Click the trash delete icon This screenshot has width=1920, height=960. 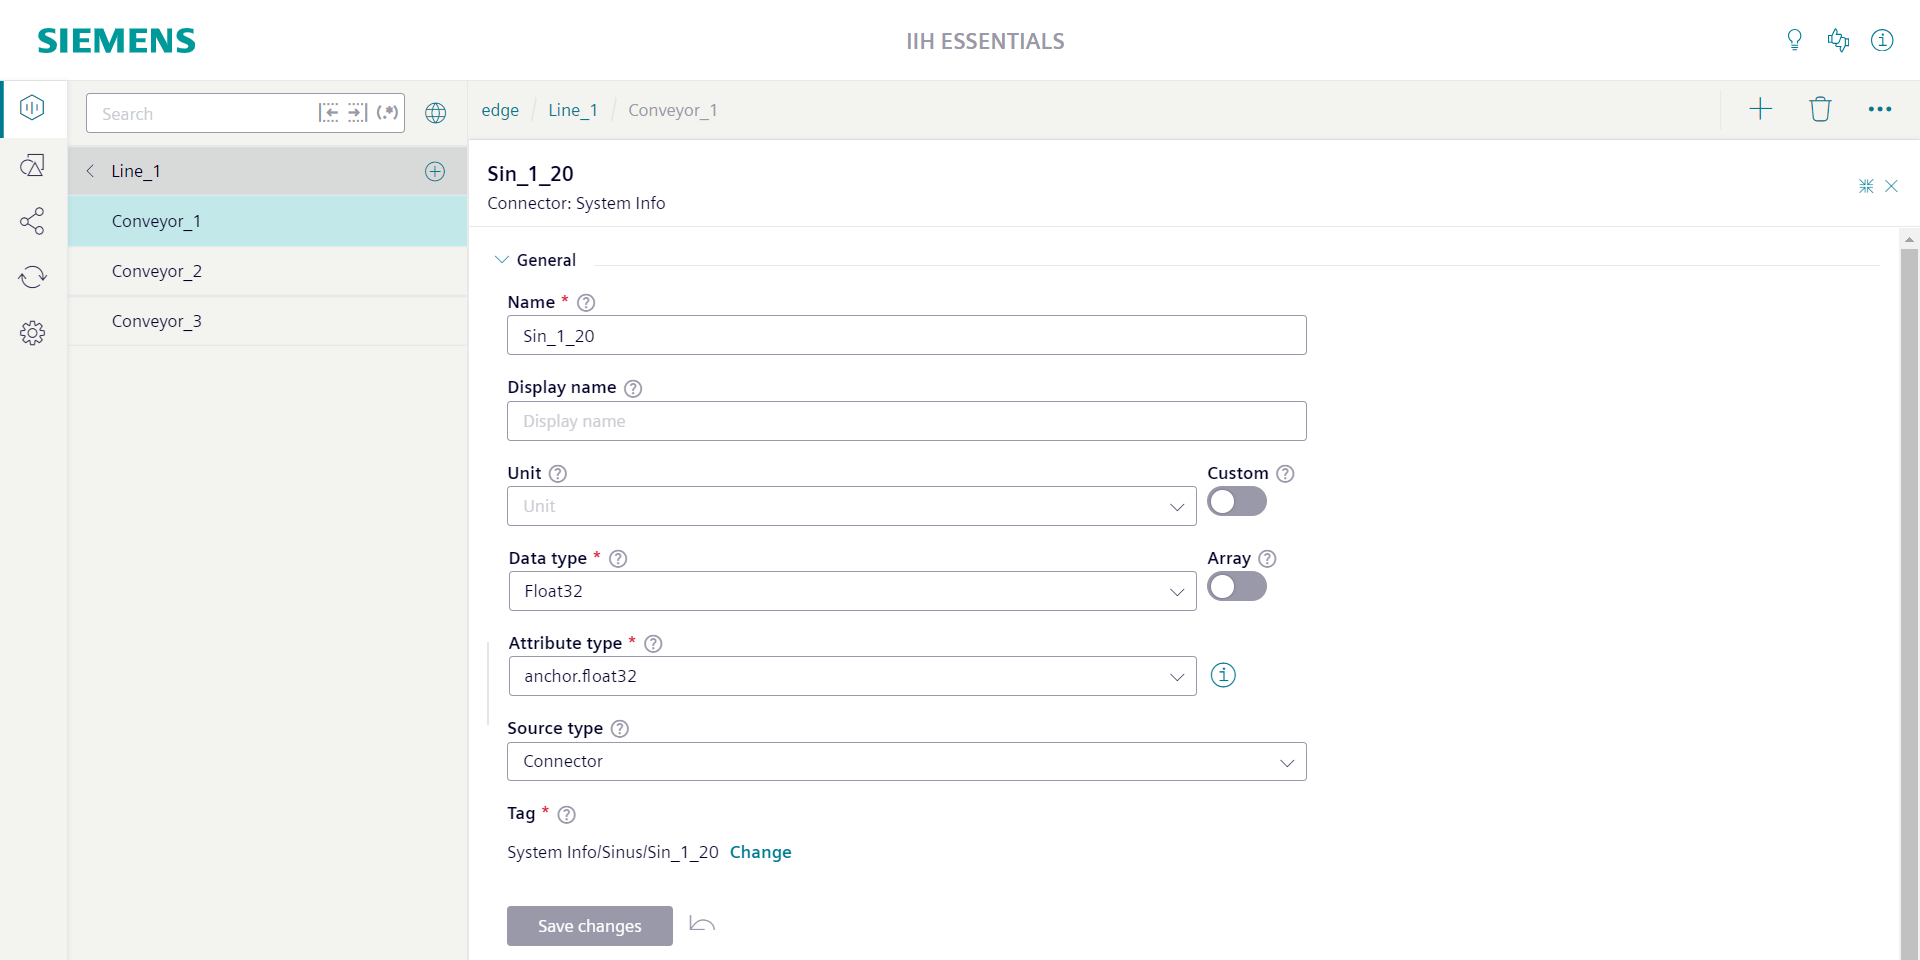[1820, 109]
